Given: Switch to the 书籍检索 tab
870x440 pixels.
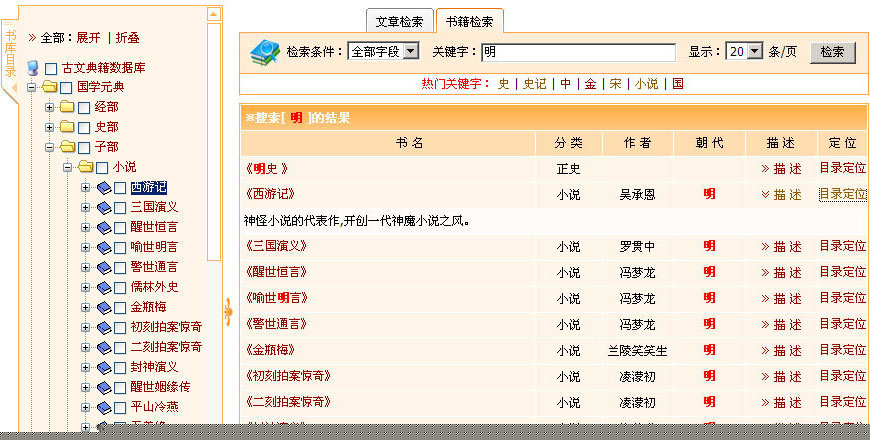Looking at the screenshot, I should click(x=469, y=22).
